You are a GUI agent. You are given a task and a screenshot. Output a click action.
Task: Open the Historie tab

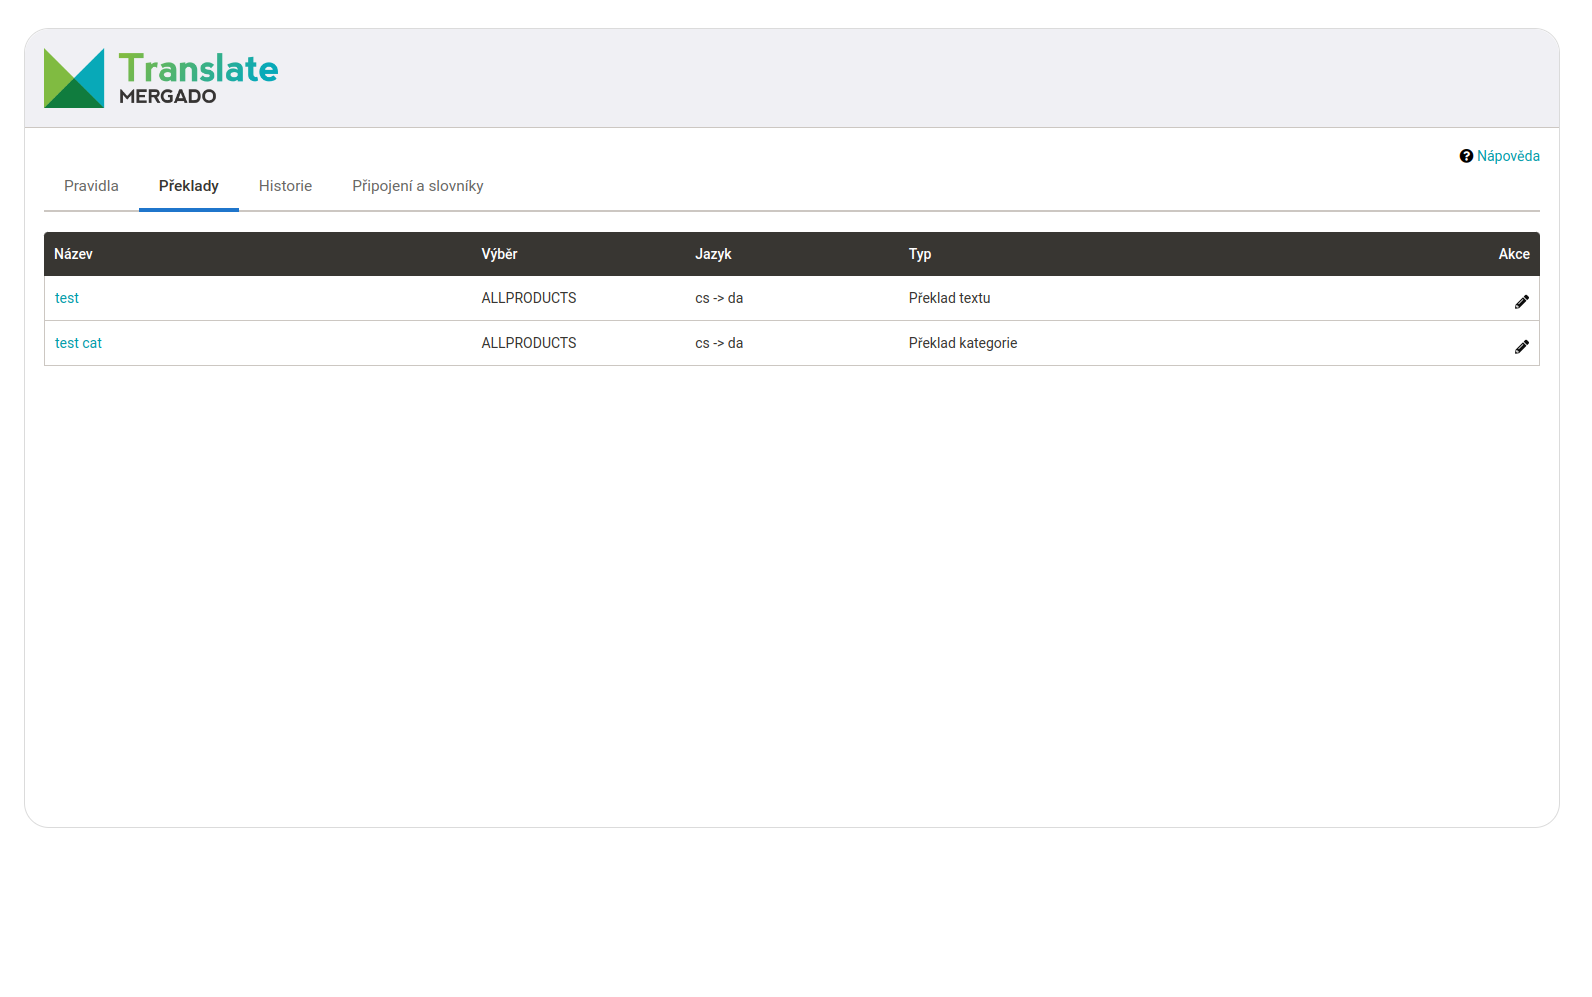coord(285,186)
